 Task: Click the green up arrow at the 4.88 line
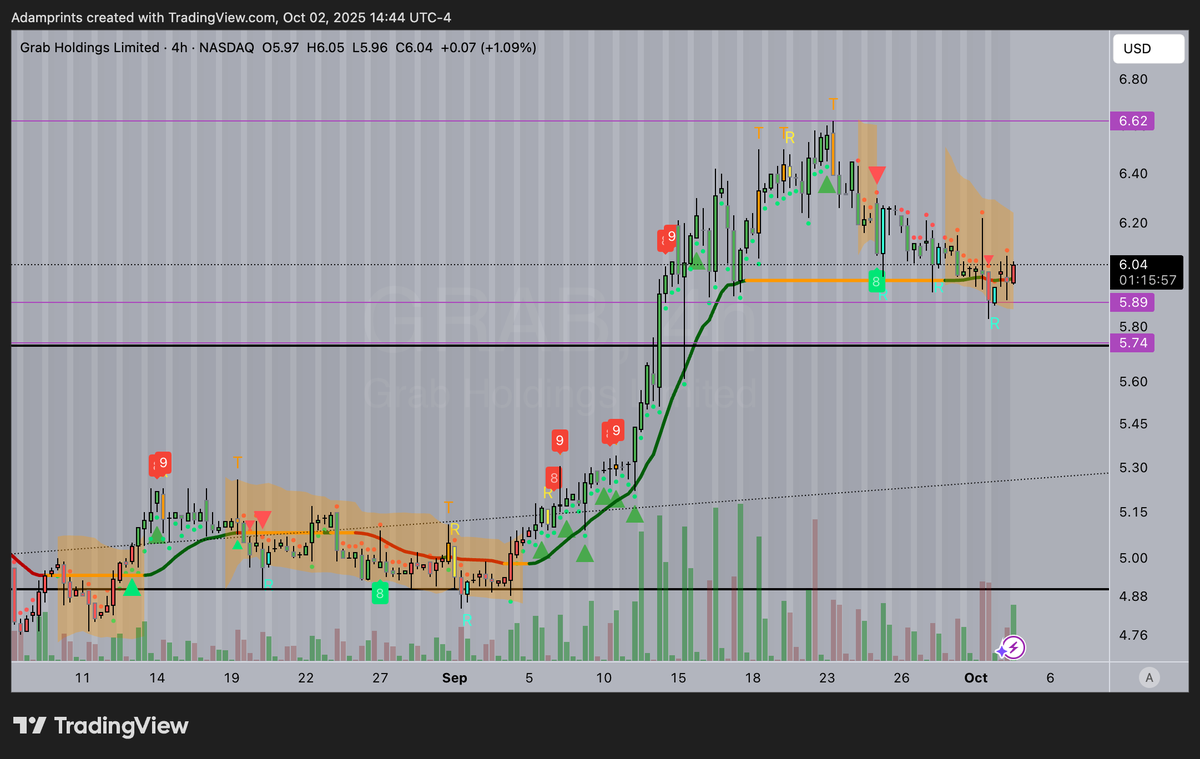(x=131, y=587)
